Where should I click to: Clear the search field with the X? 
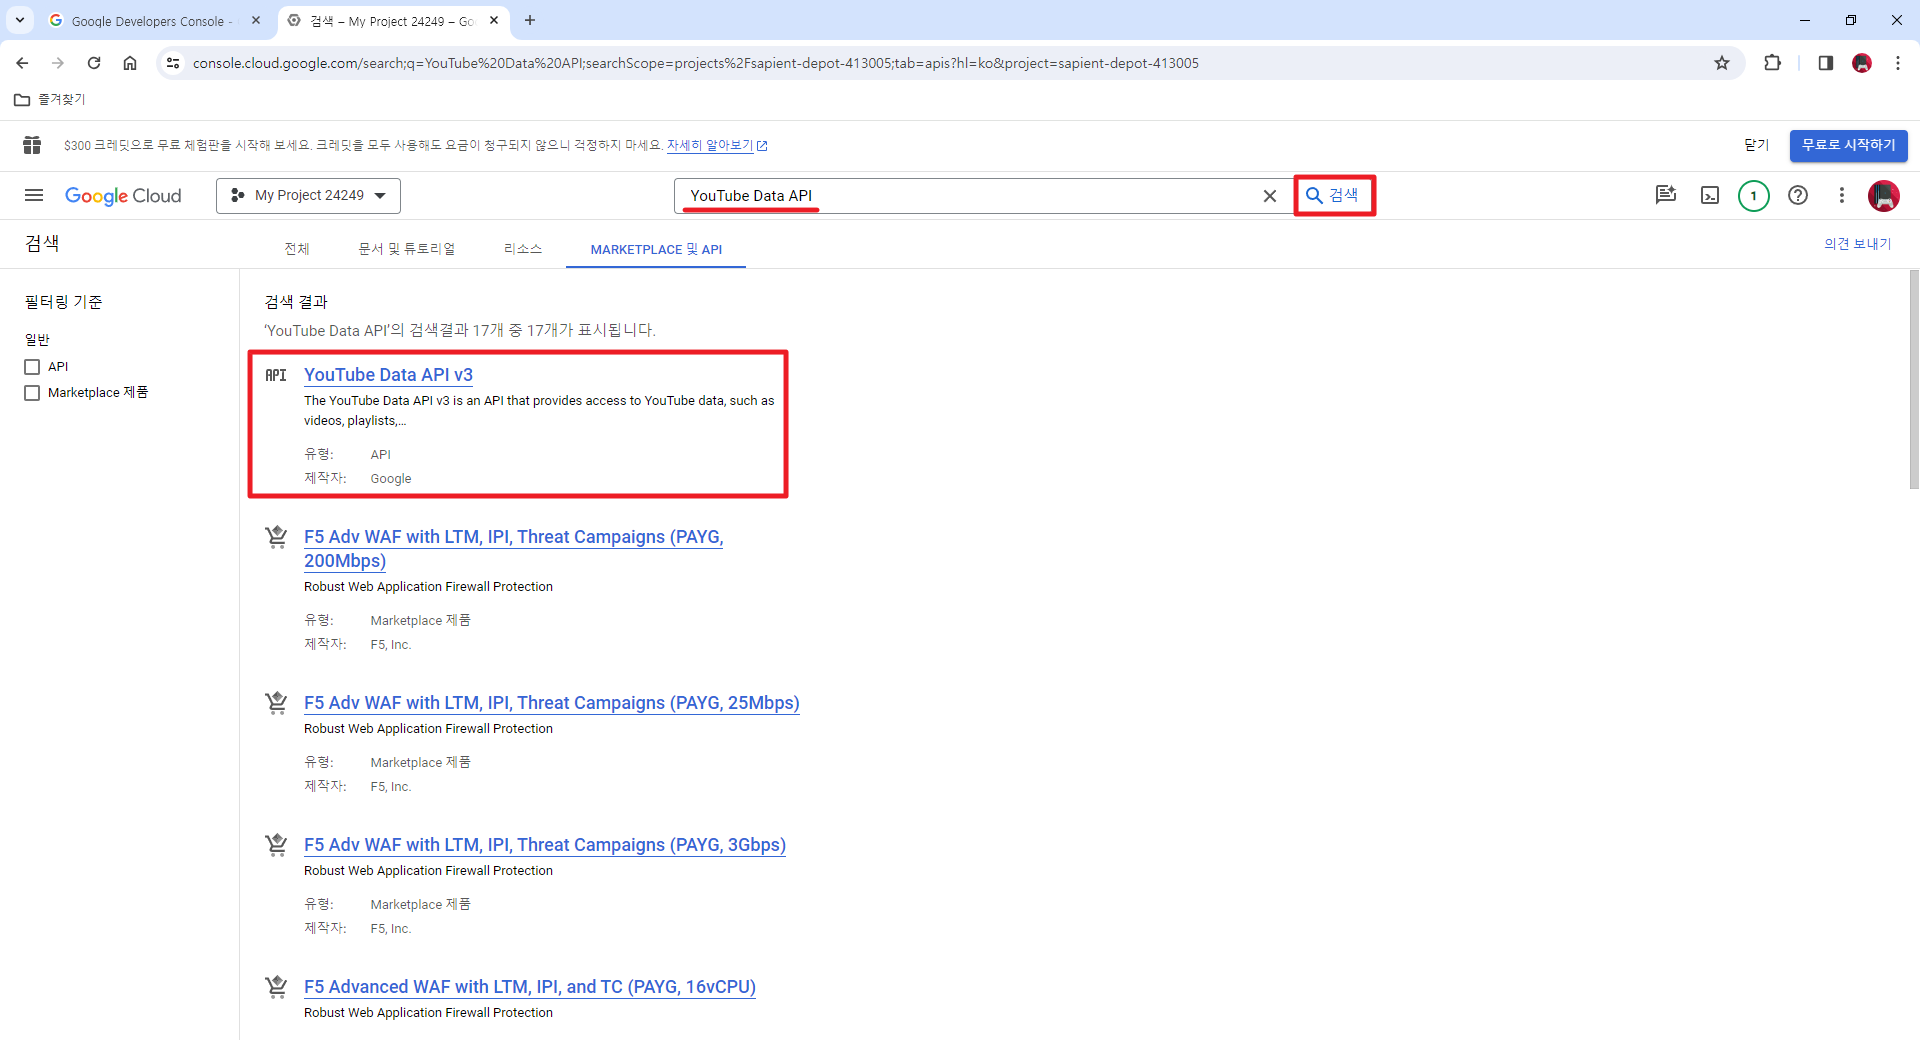1270,195
